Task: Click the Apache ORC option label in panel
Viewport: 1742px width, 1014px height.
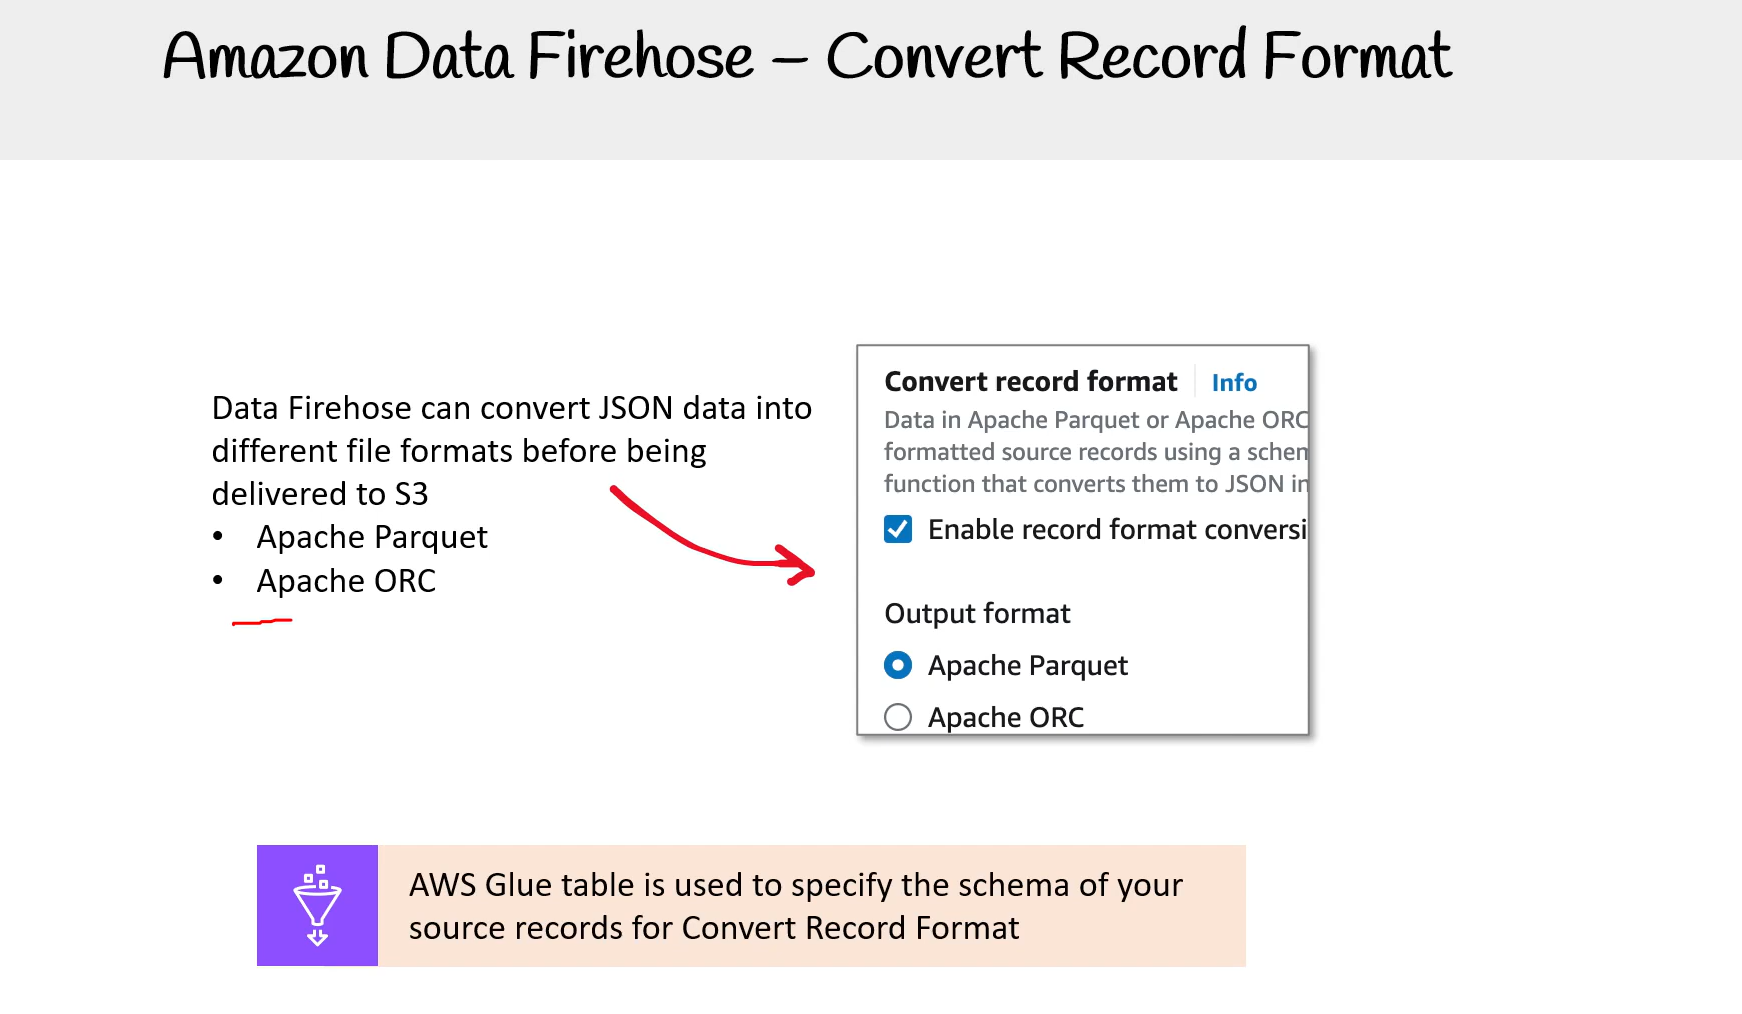Action: (1006, 718)
